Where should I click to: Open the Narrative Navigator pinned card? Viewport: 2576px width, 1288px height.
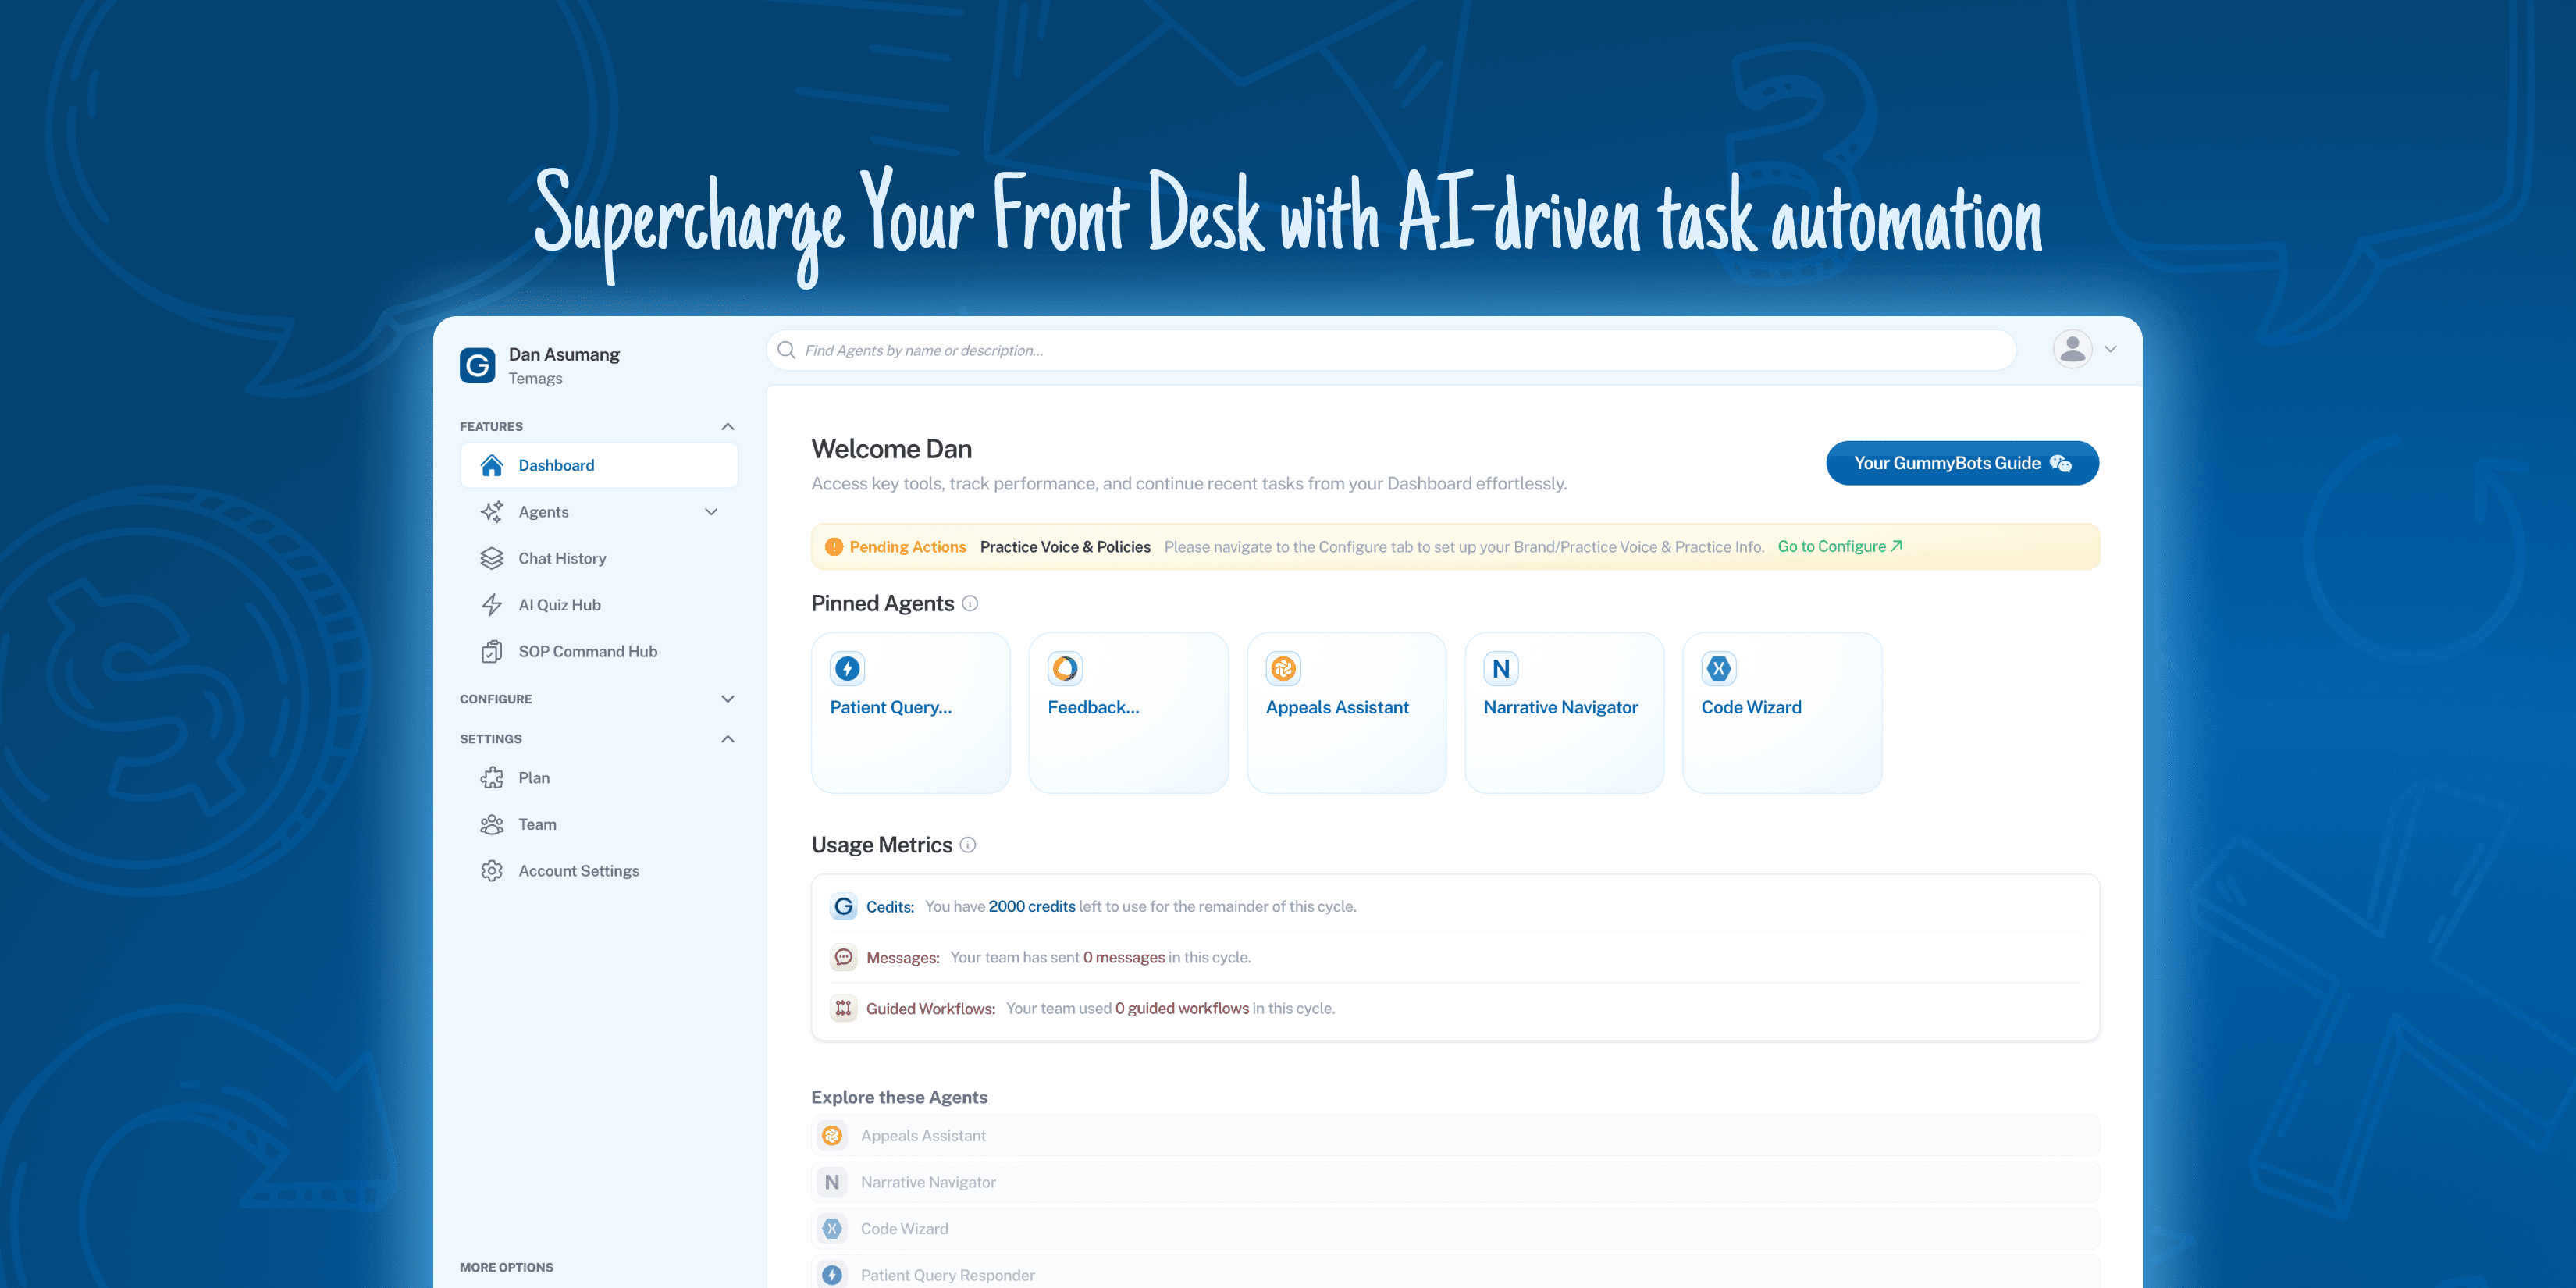pos(1565,712)
